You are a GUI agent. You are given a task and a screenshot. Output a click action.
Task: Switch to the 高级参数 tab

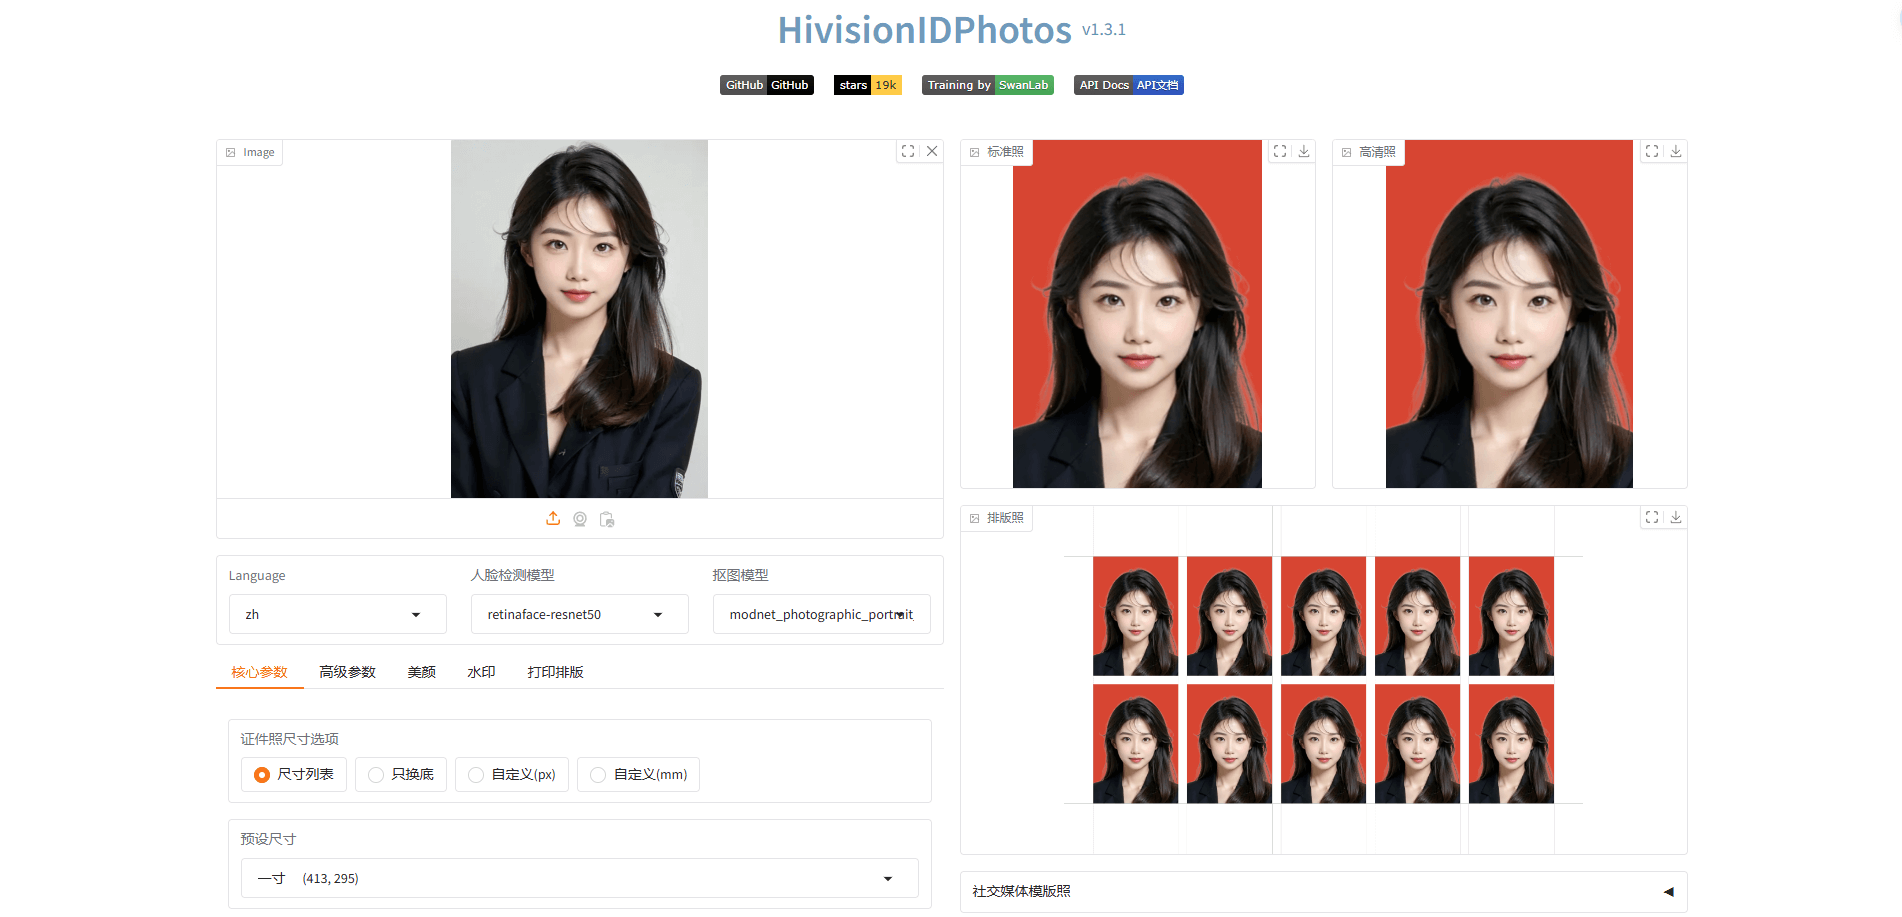pyautogui.click(x=347, y=672)
